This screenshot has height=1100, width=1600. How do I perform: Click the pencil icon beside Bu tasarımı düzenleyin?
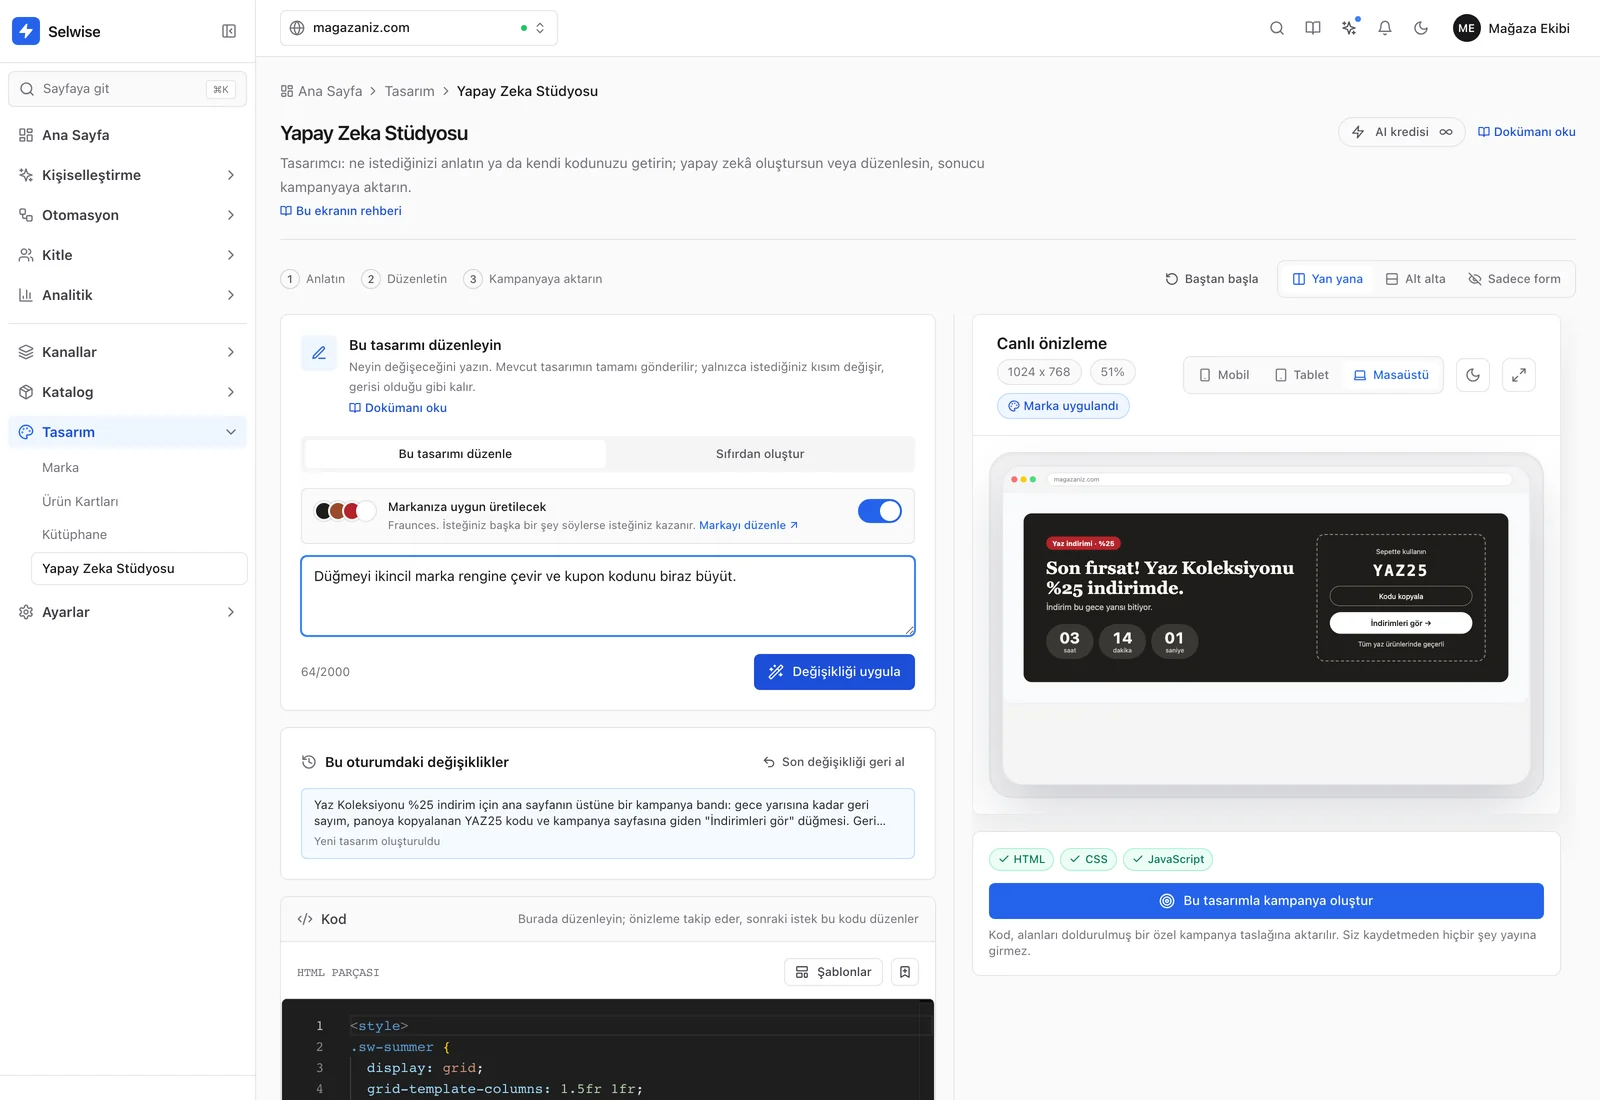(x=319, y=353)
